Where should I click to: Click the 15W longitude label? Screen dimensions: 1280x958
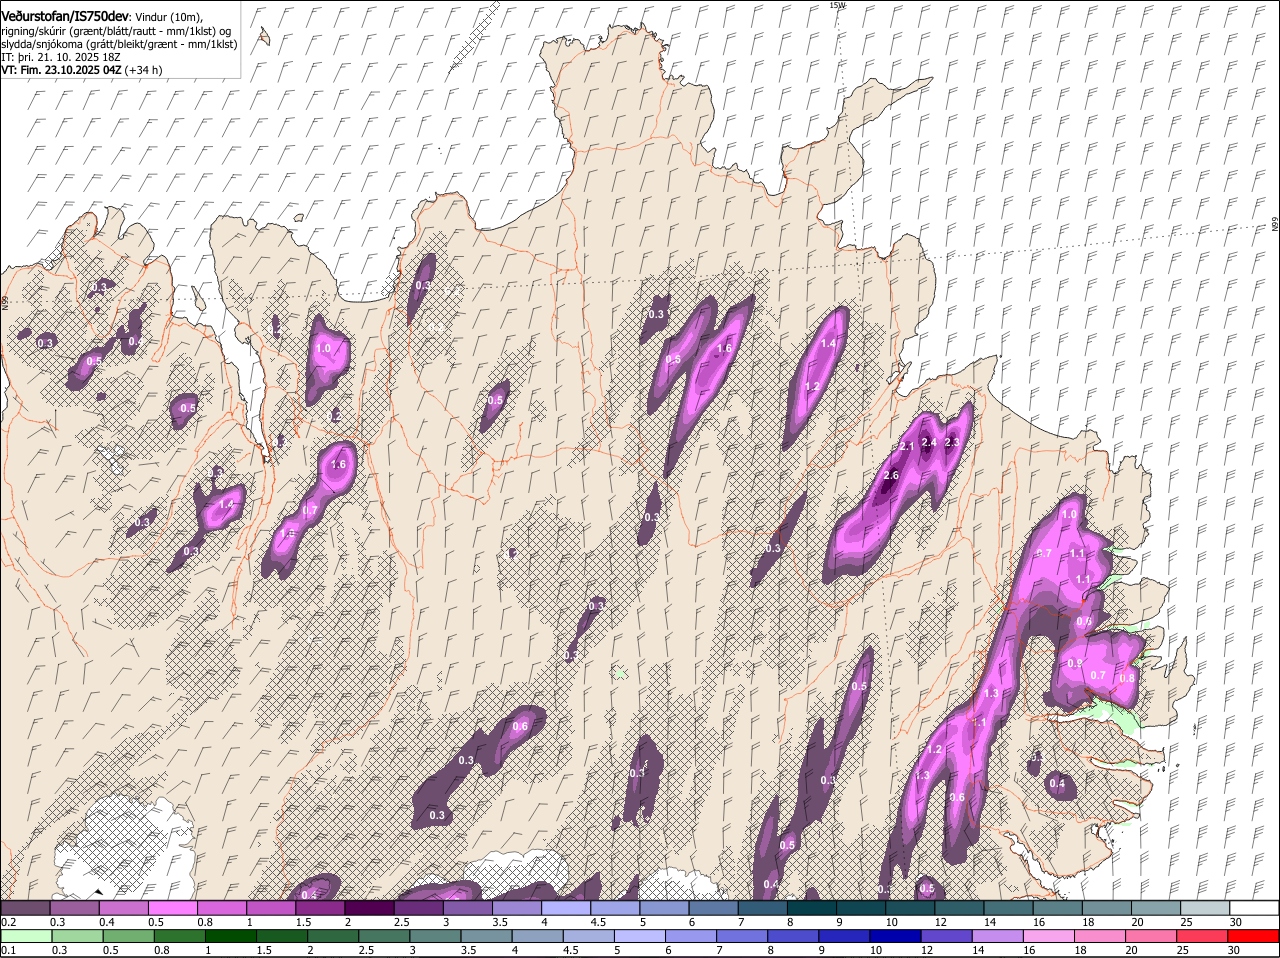click(837, 5)
